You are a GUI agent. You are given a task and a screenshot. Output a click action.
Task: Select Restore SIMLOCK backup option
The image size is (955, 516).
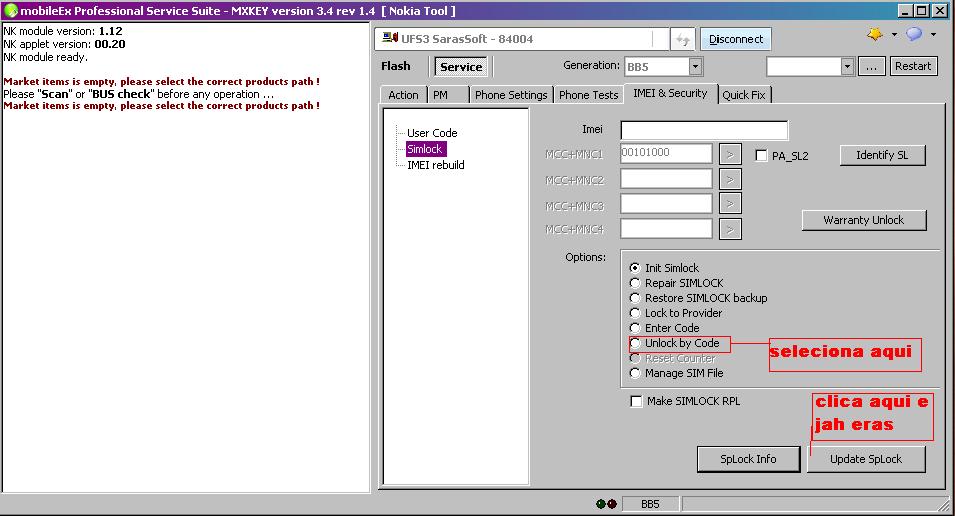pos(635,298)
